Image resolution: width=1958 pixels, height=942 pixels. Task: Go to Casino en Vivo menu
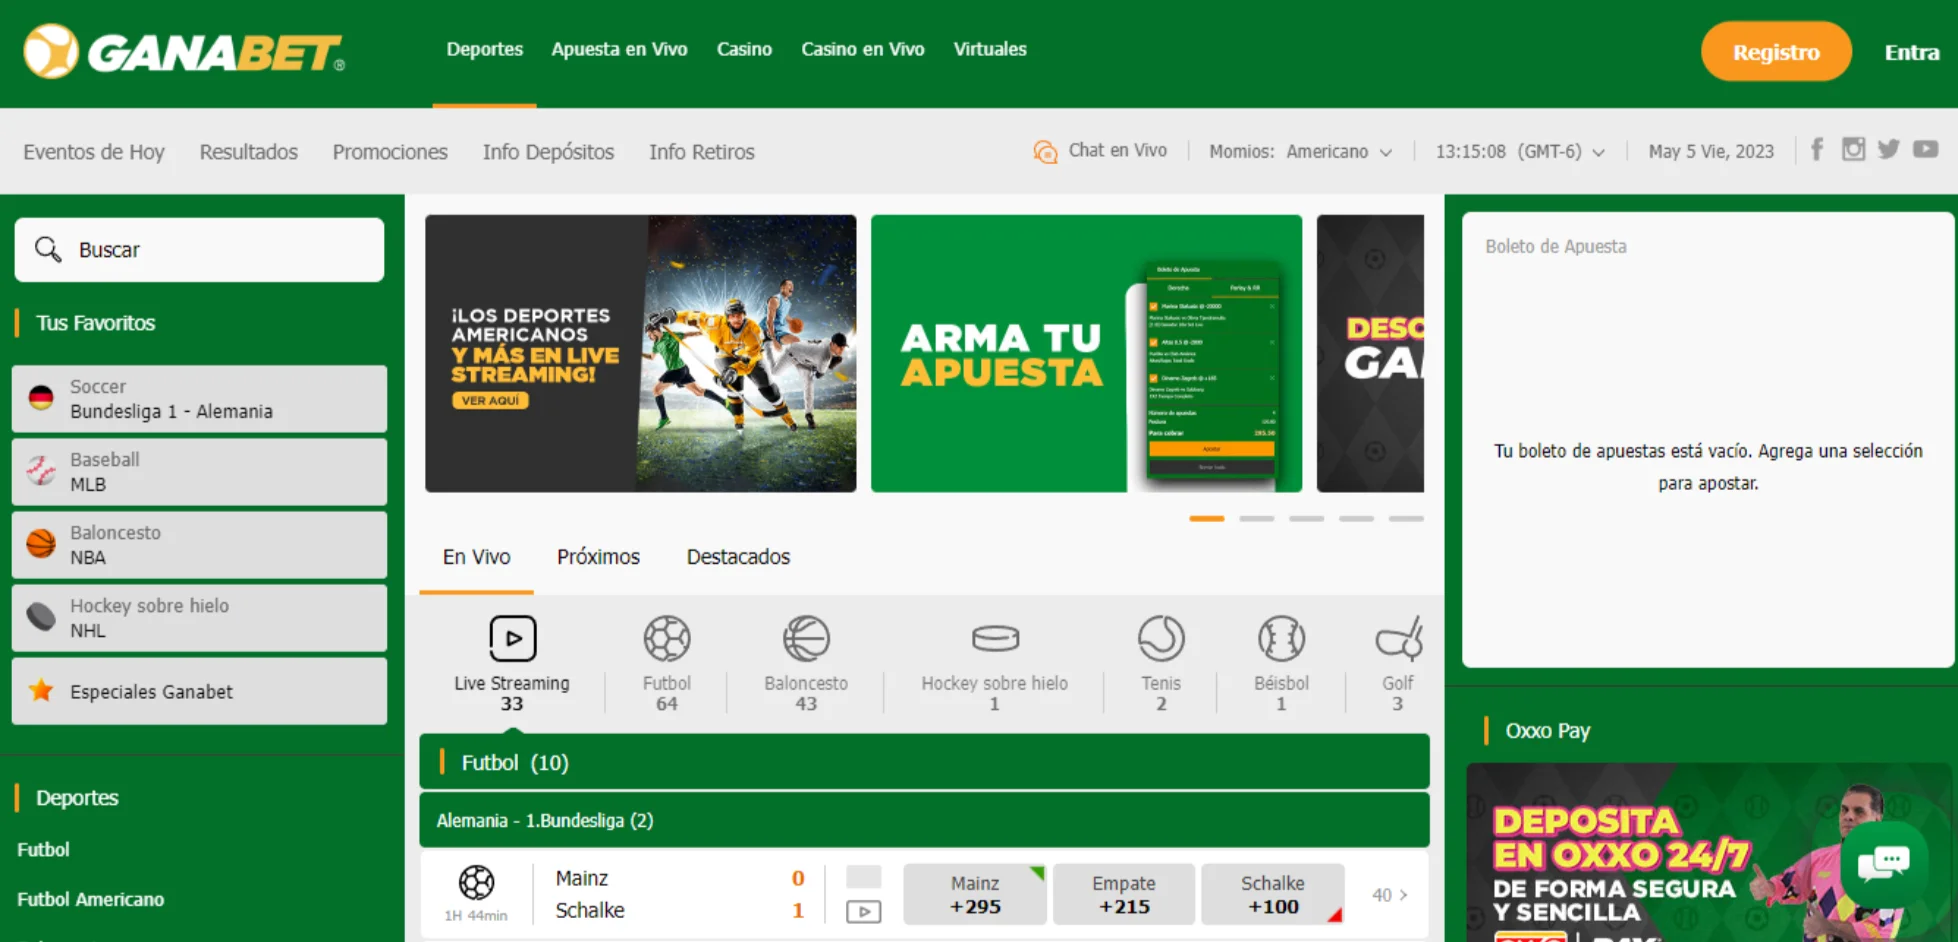(862, 49)
